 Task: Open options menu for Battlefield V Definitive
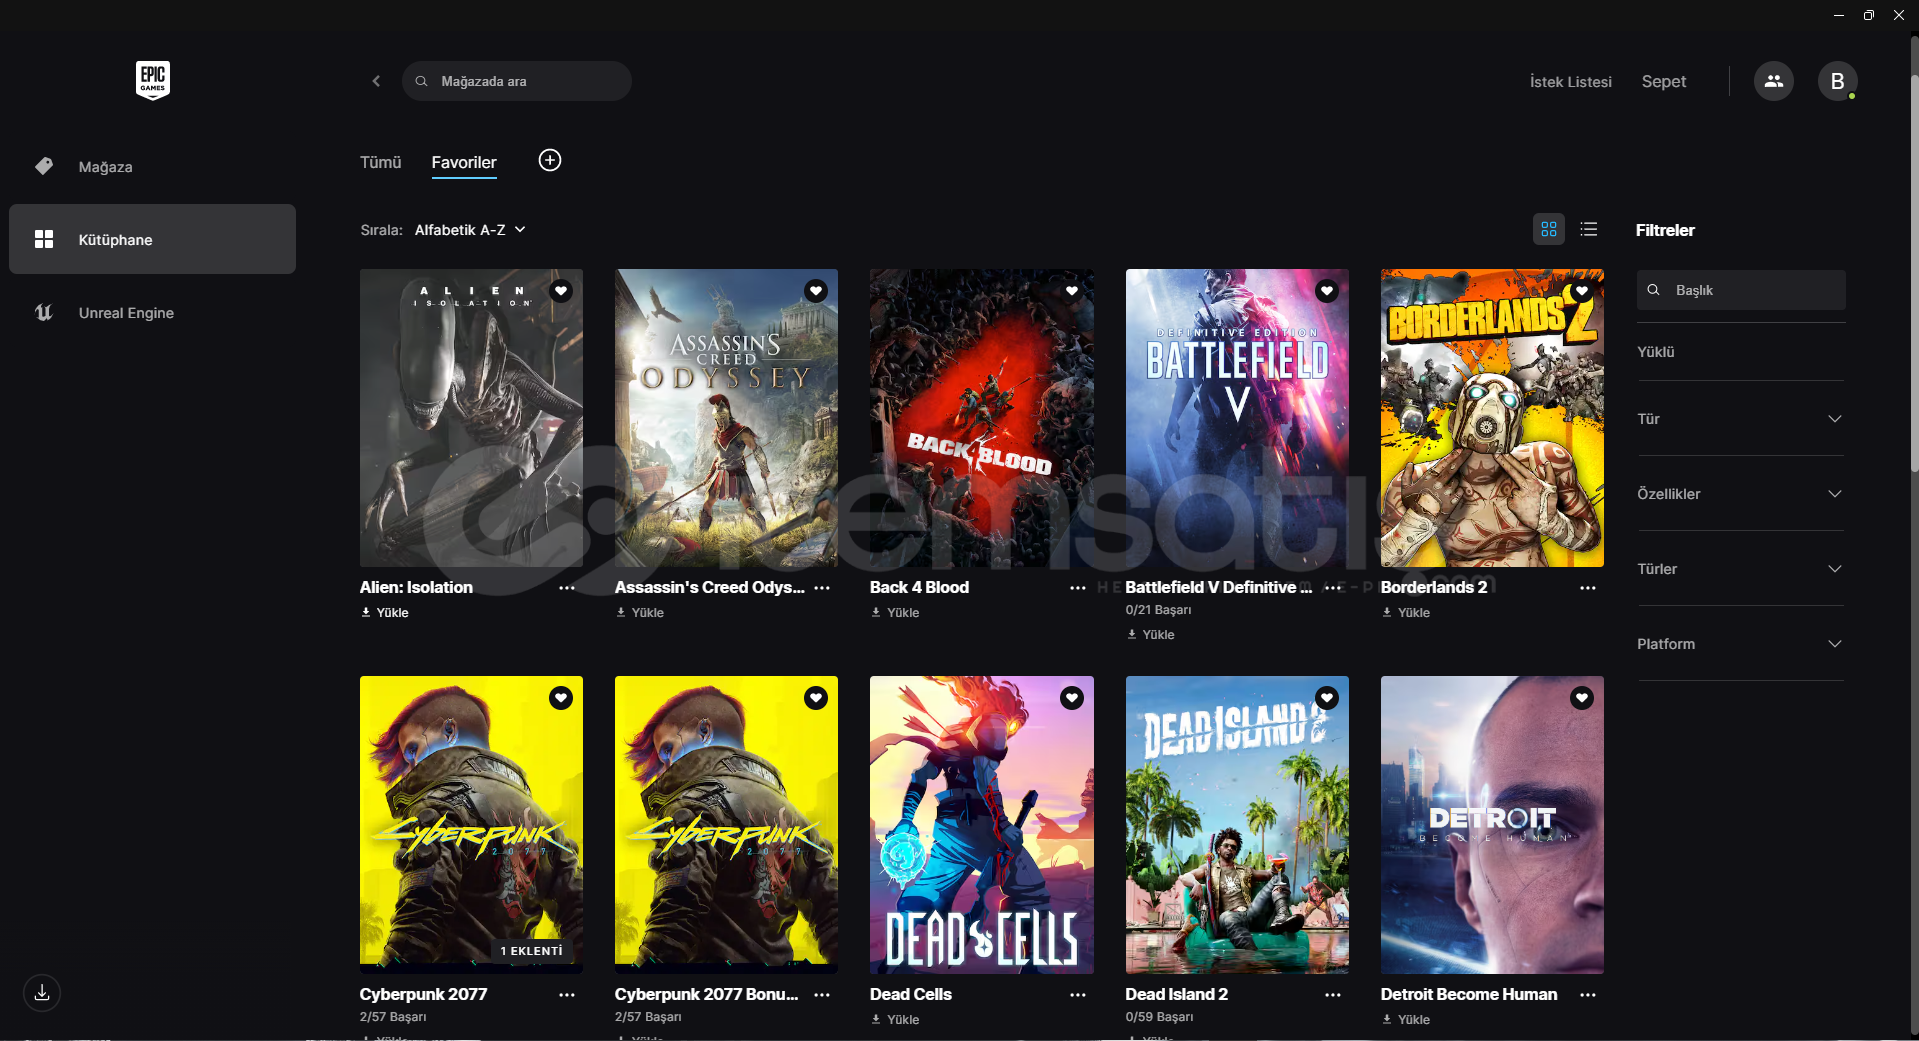[x=1333, y=588]
